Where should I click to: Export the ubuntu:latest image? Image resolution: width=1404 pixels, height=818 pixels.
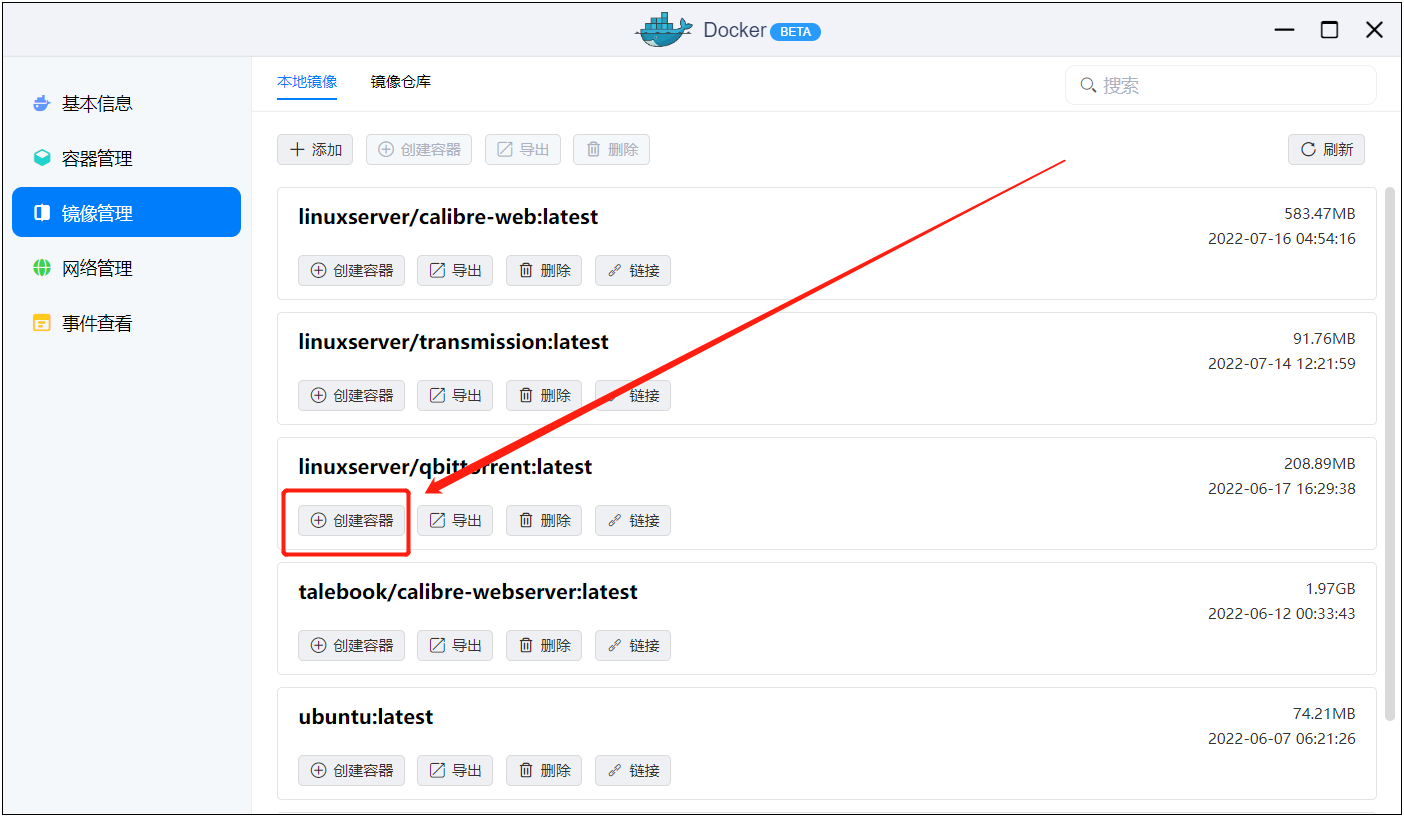(x=455, y=771)
